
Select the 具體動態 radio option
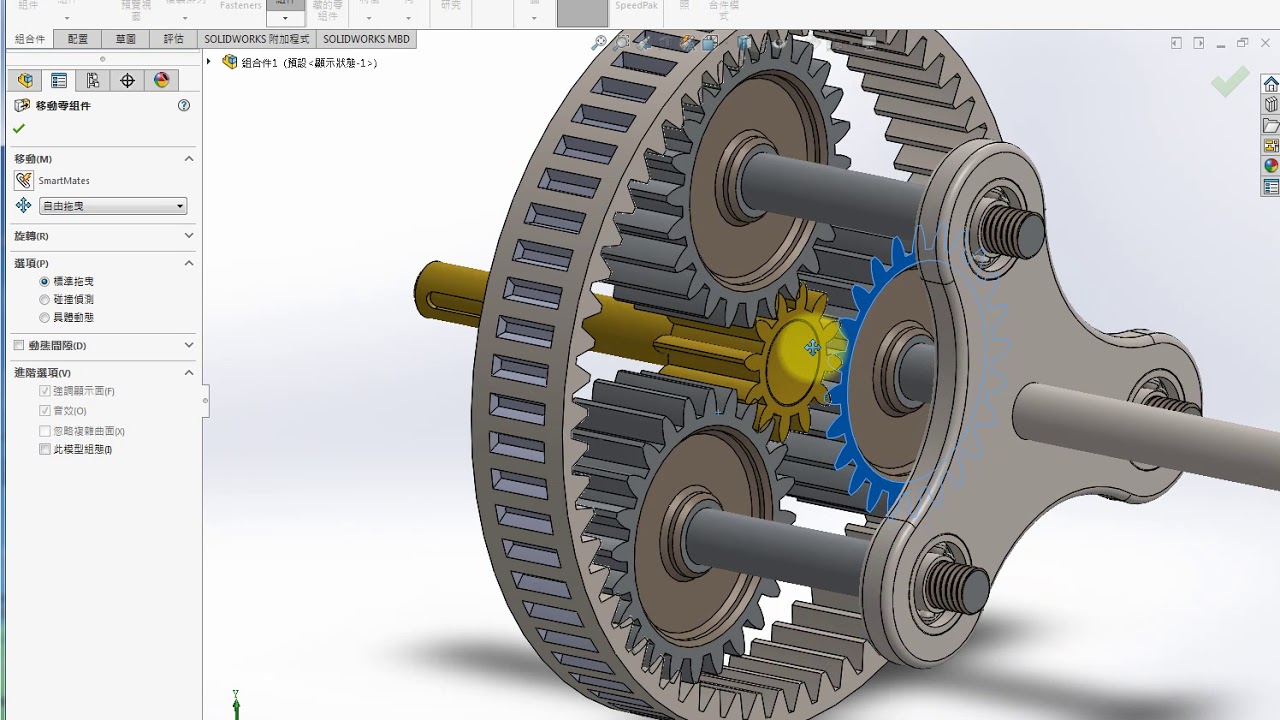pos(44,317)
